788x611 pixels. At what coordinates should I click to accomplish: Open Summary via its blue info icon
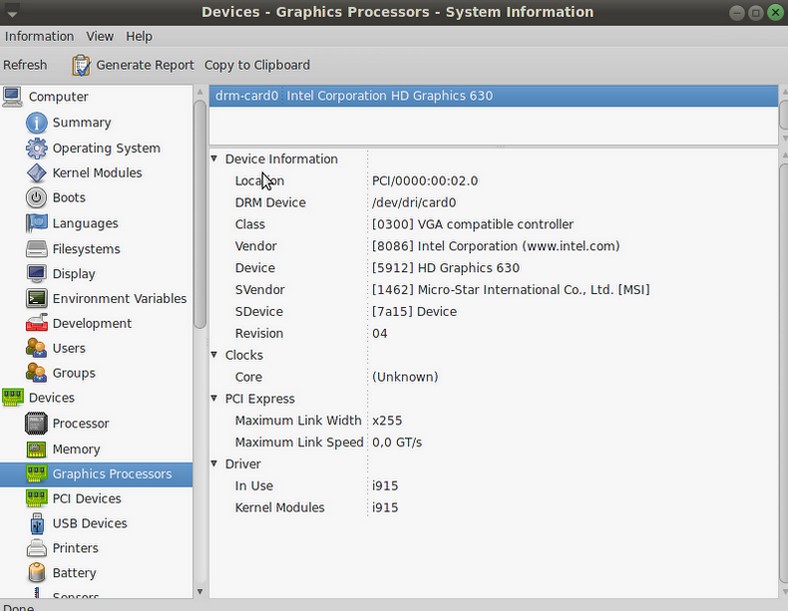tap(37, 123)
